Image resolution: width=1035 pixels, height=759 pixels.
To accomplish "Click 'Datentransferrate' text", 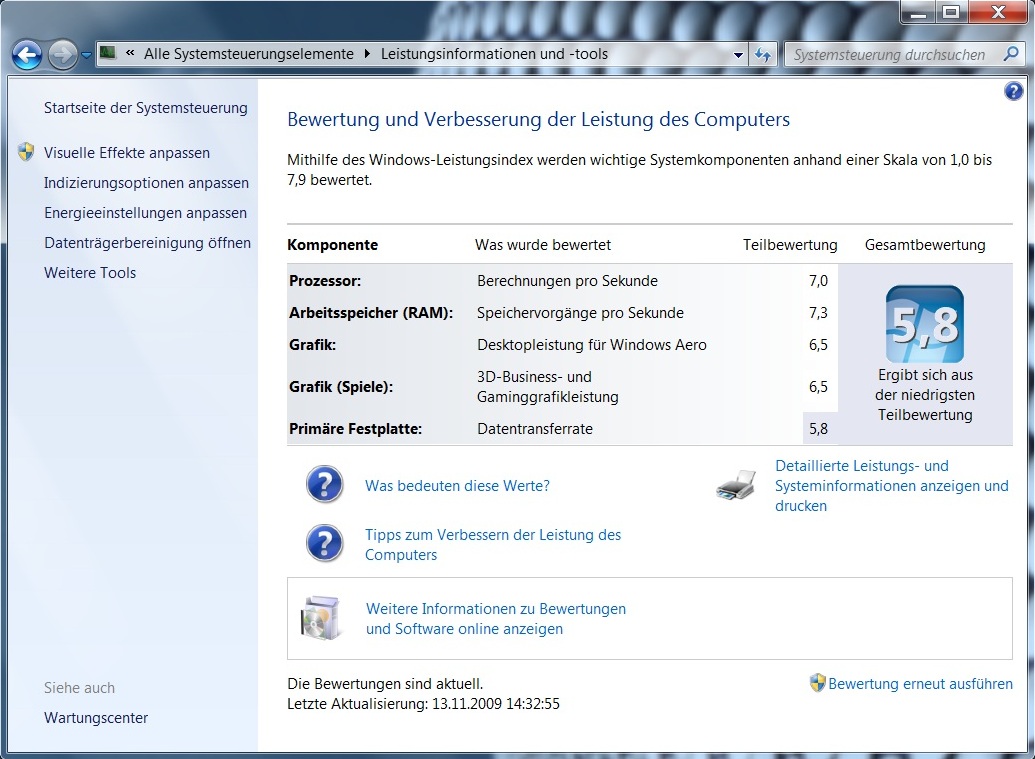I will click(x=535, y=429).
